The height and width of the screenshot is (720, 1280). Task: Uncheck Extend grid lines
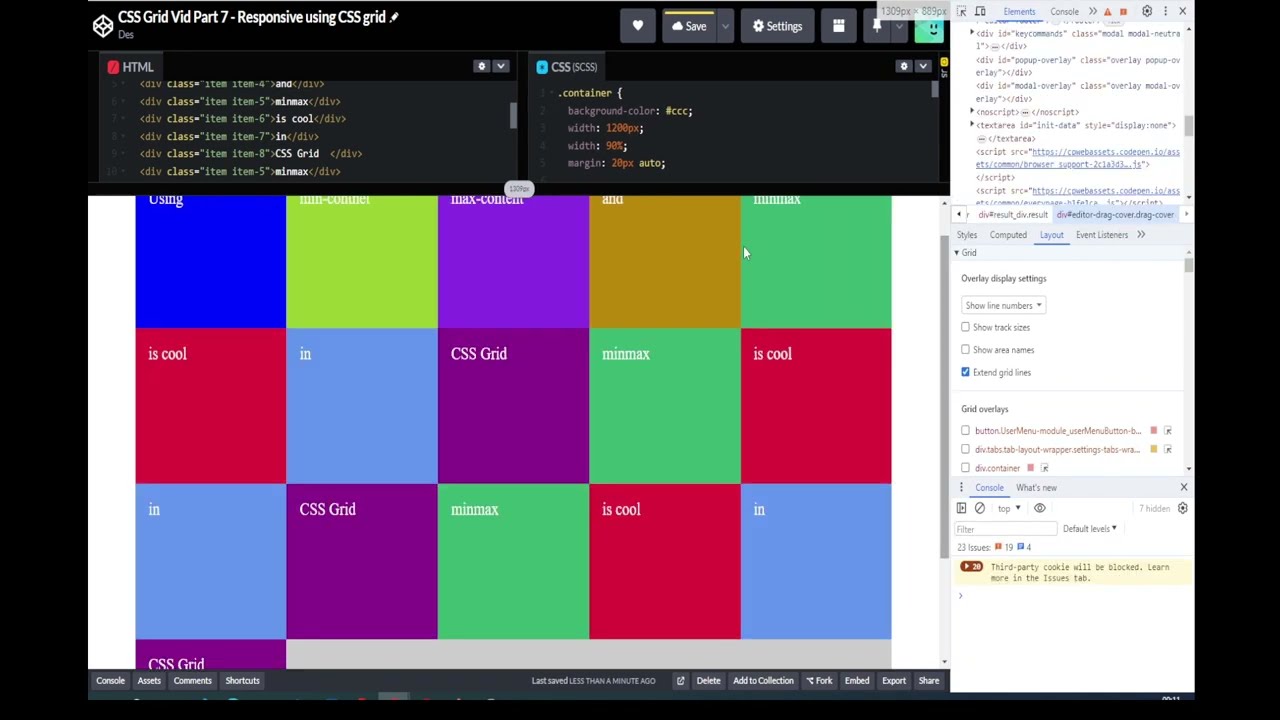point(965,372)
